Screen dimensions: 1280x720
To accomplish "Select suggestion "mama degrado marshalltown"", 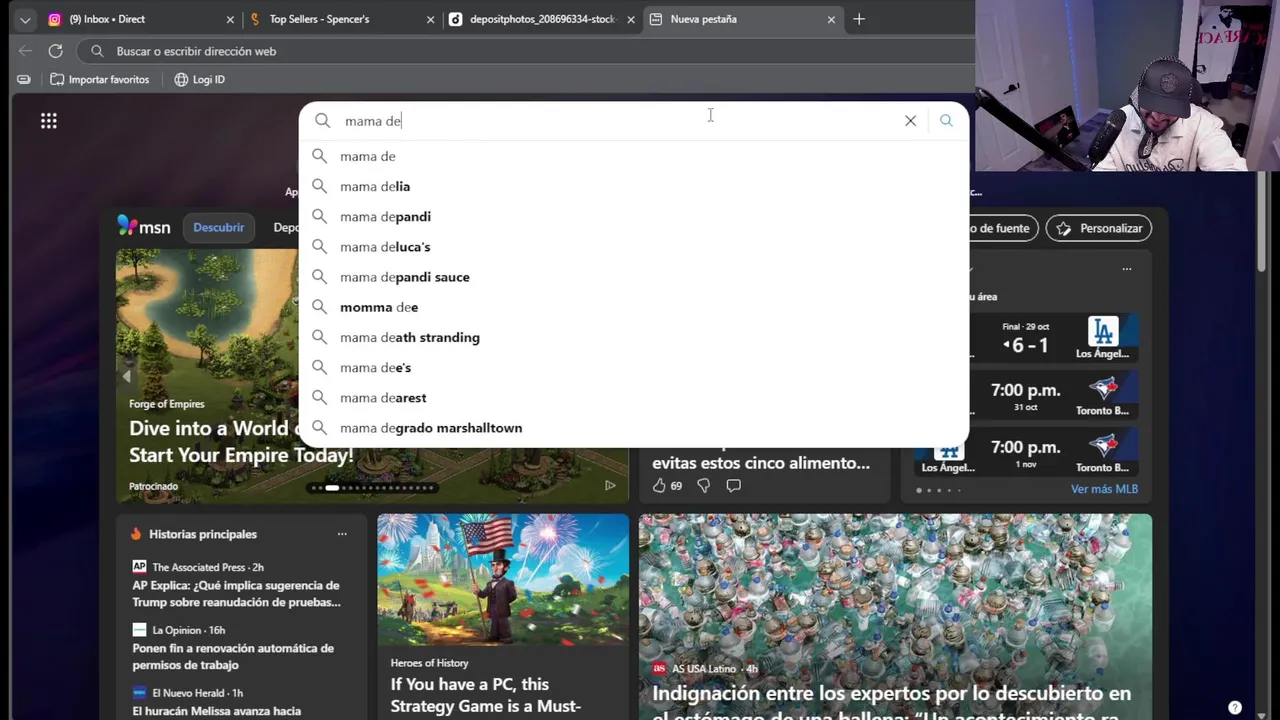I will 634,428.
